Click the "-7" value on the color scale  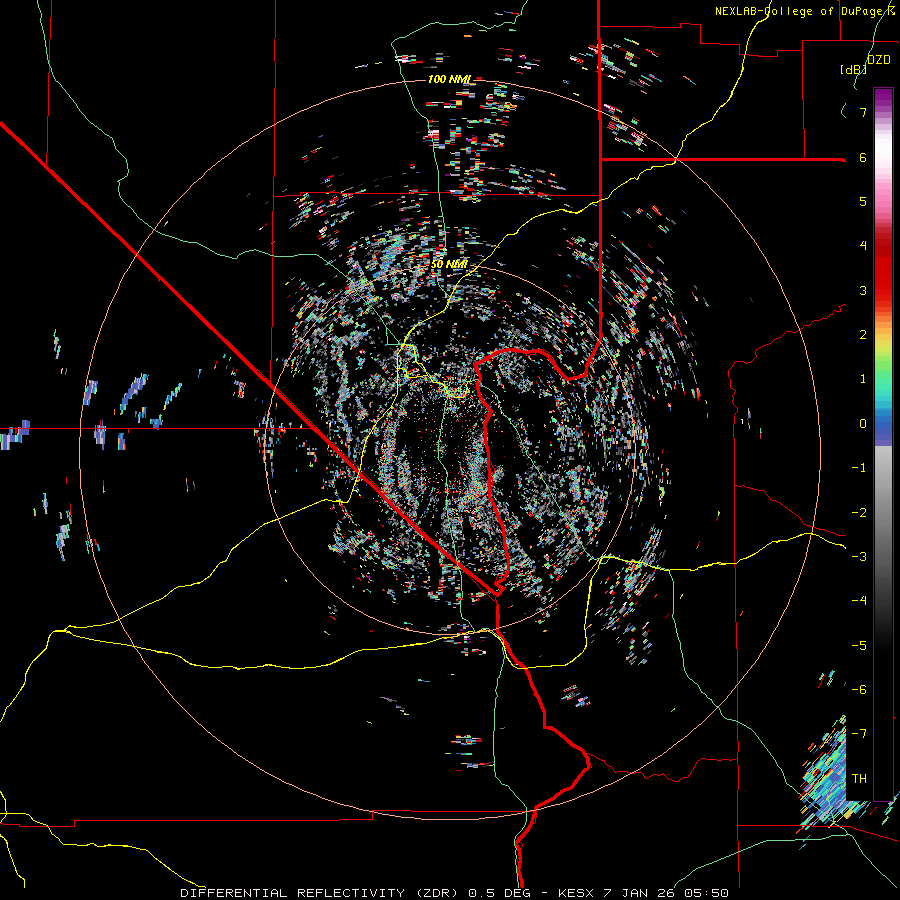[x=859, y=734]
